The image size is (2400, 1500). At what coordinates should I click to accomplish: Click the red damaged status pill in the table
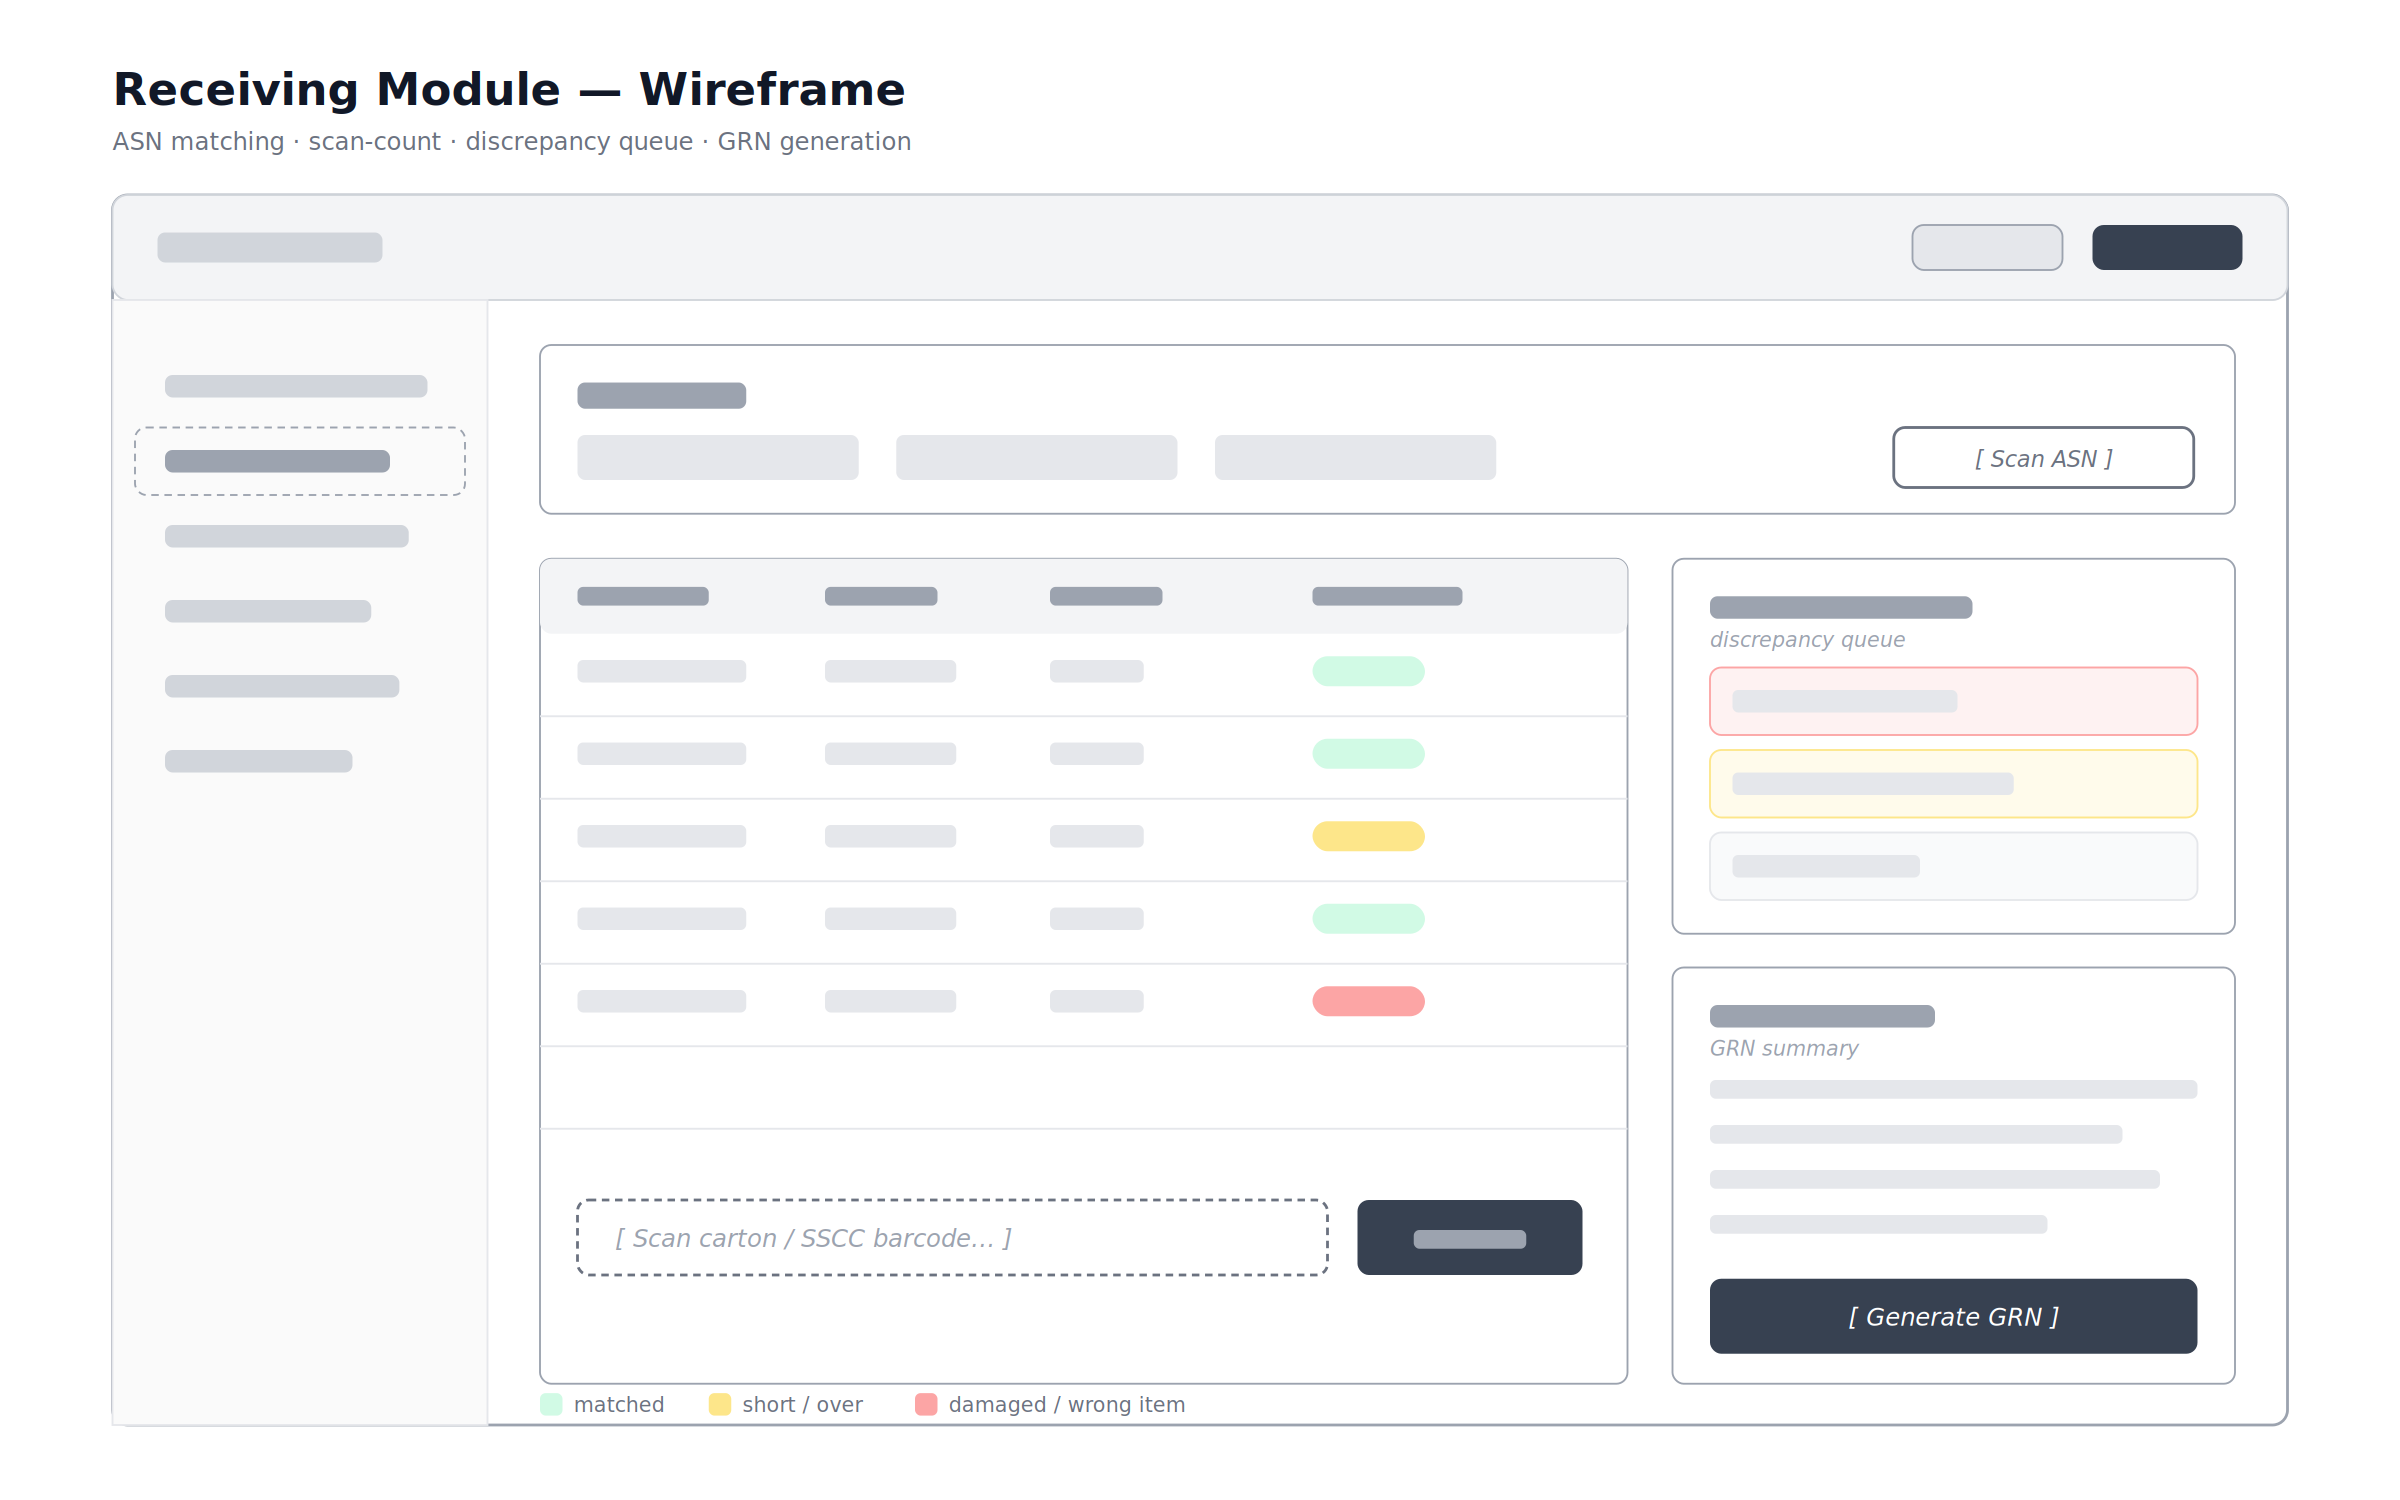click(x=1368, y=1001)
